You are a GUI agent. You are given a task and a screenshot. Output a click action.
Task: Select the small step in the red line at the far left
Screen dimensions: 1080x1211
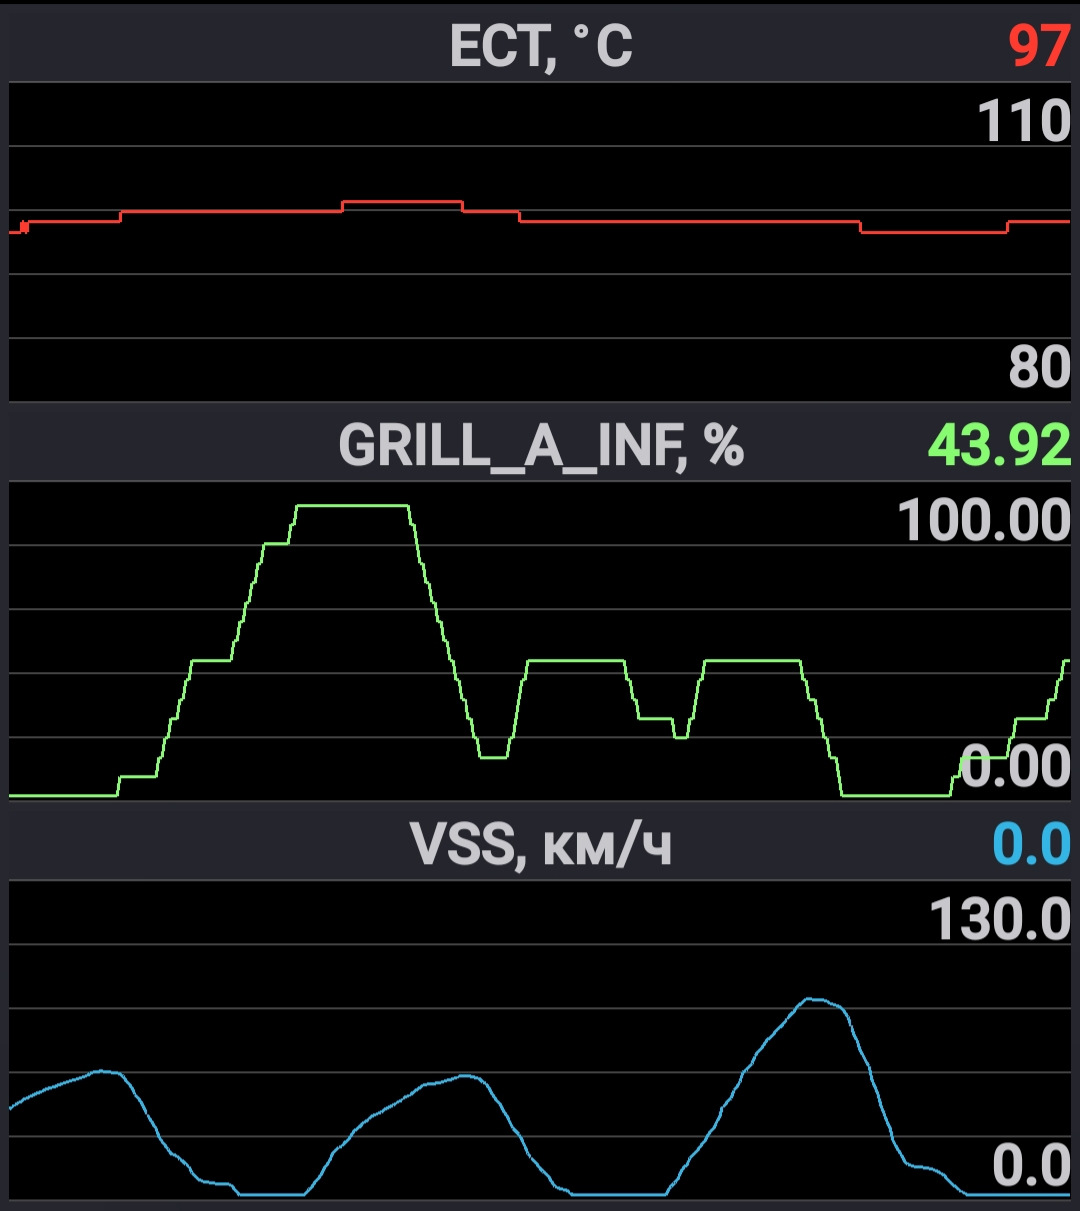click(24, 227)
